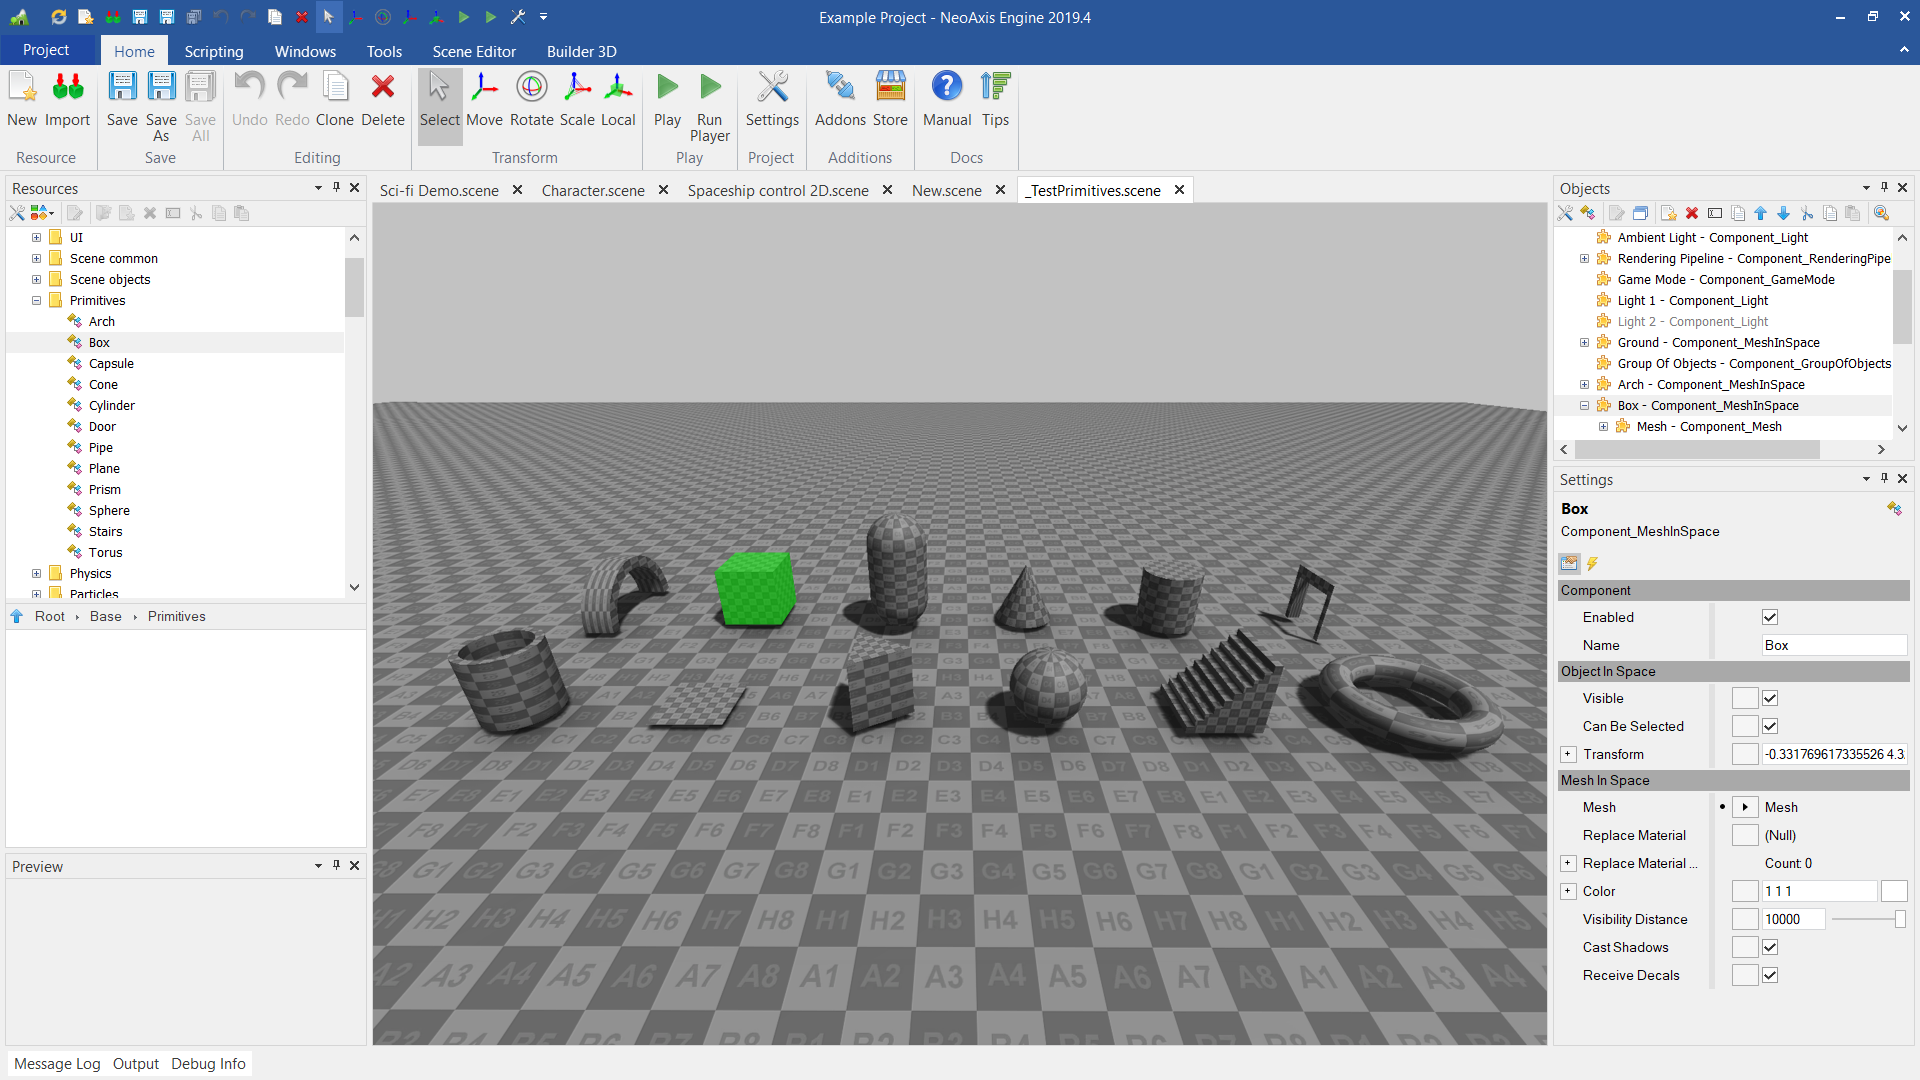Click the Scale transform tool
The height and width of the screenshot is (1080, 1920).
[x=577, y=99]
